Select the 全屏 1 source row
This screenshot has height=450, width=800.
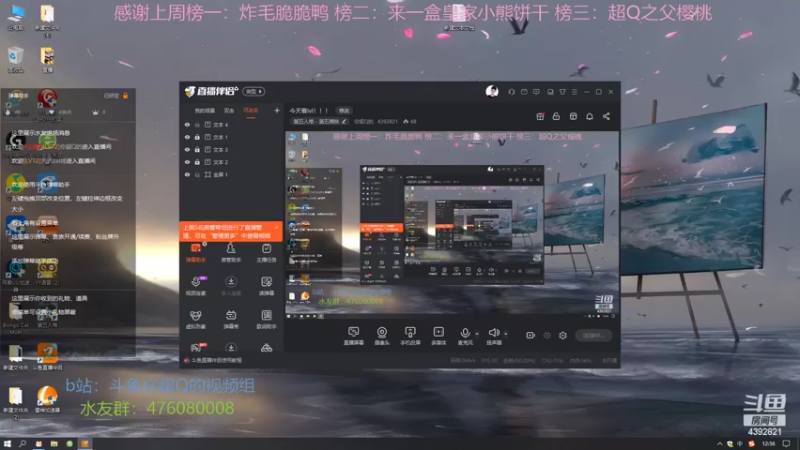[x=231, y=174]
